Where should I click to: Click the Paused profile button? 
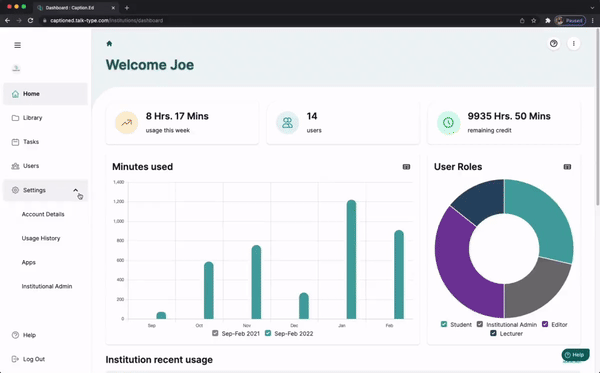pyautogui.click(x=570, y=21)
